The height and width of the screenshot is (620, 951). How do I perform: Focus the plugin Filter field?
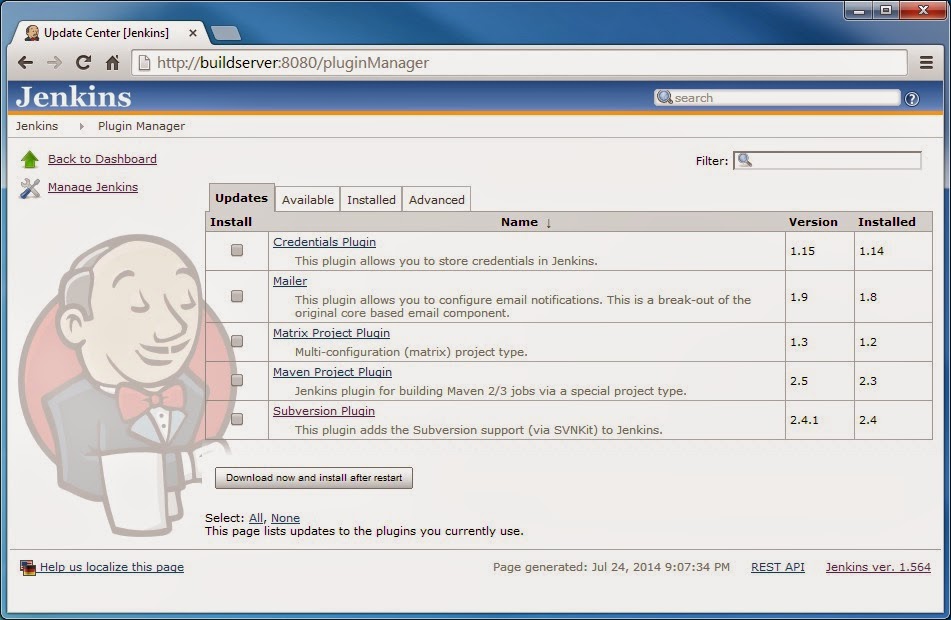click(827, 161)
